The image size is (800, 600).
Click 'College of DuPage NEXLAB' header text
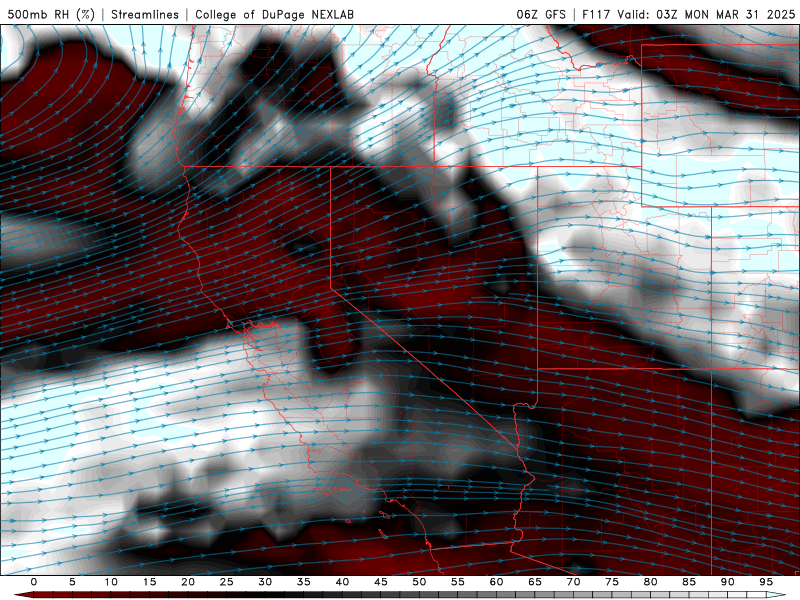point(274,14)
